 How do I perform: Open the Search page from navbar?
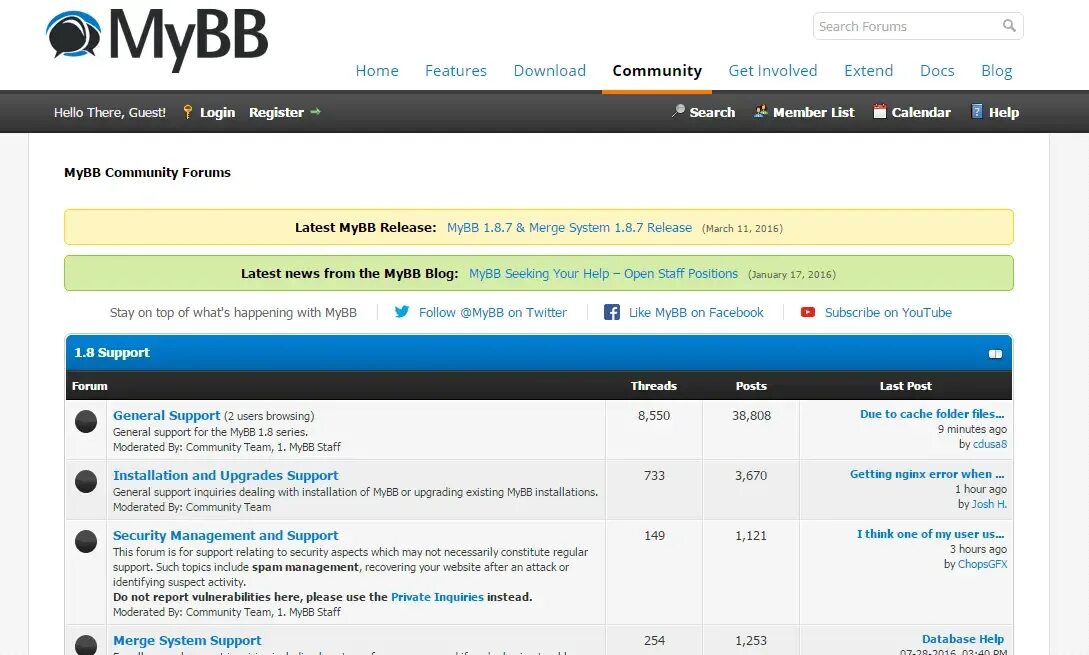(x=712, y=112)
